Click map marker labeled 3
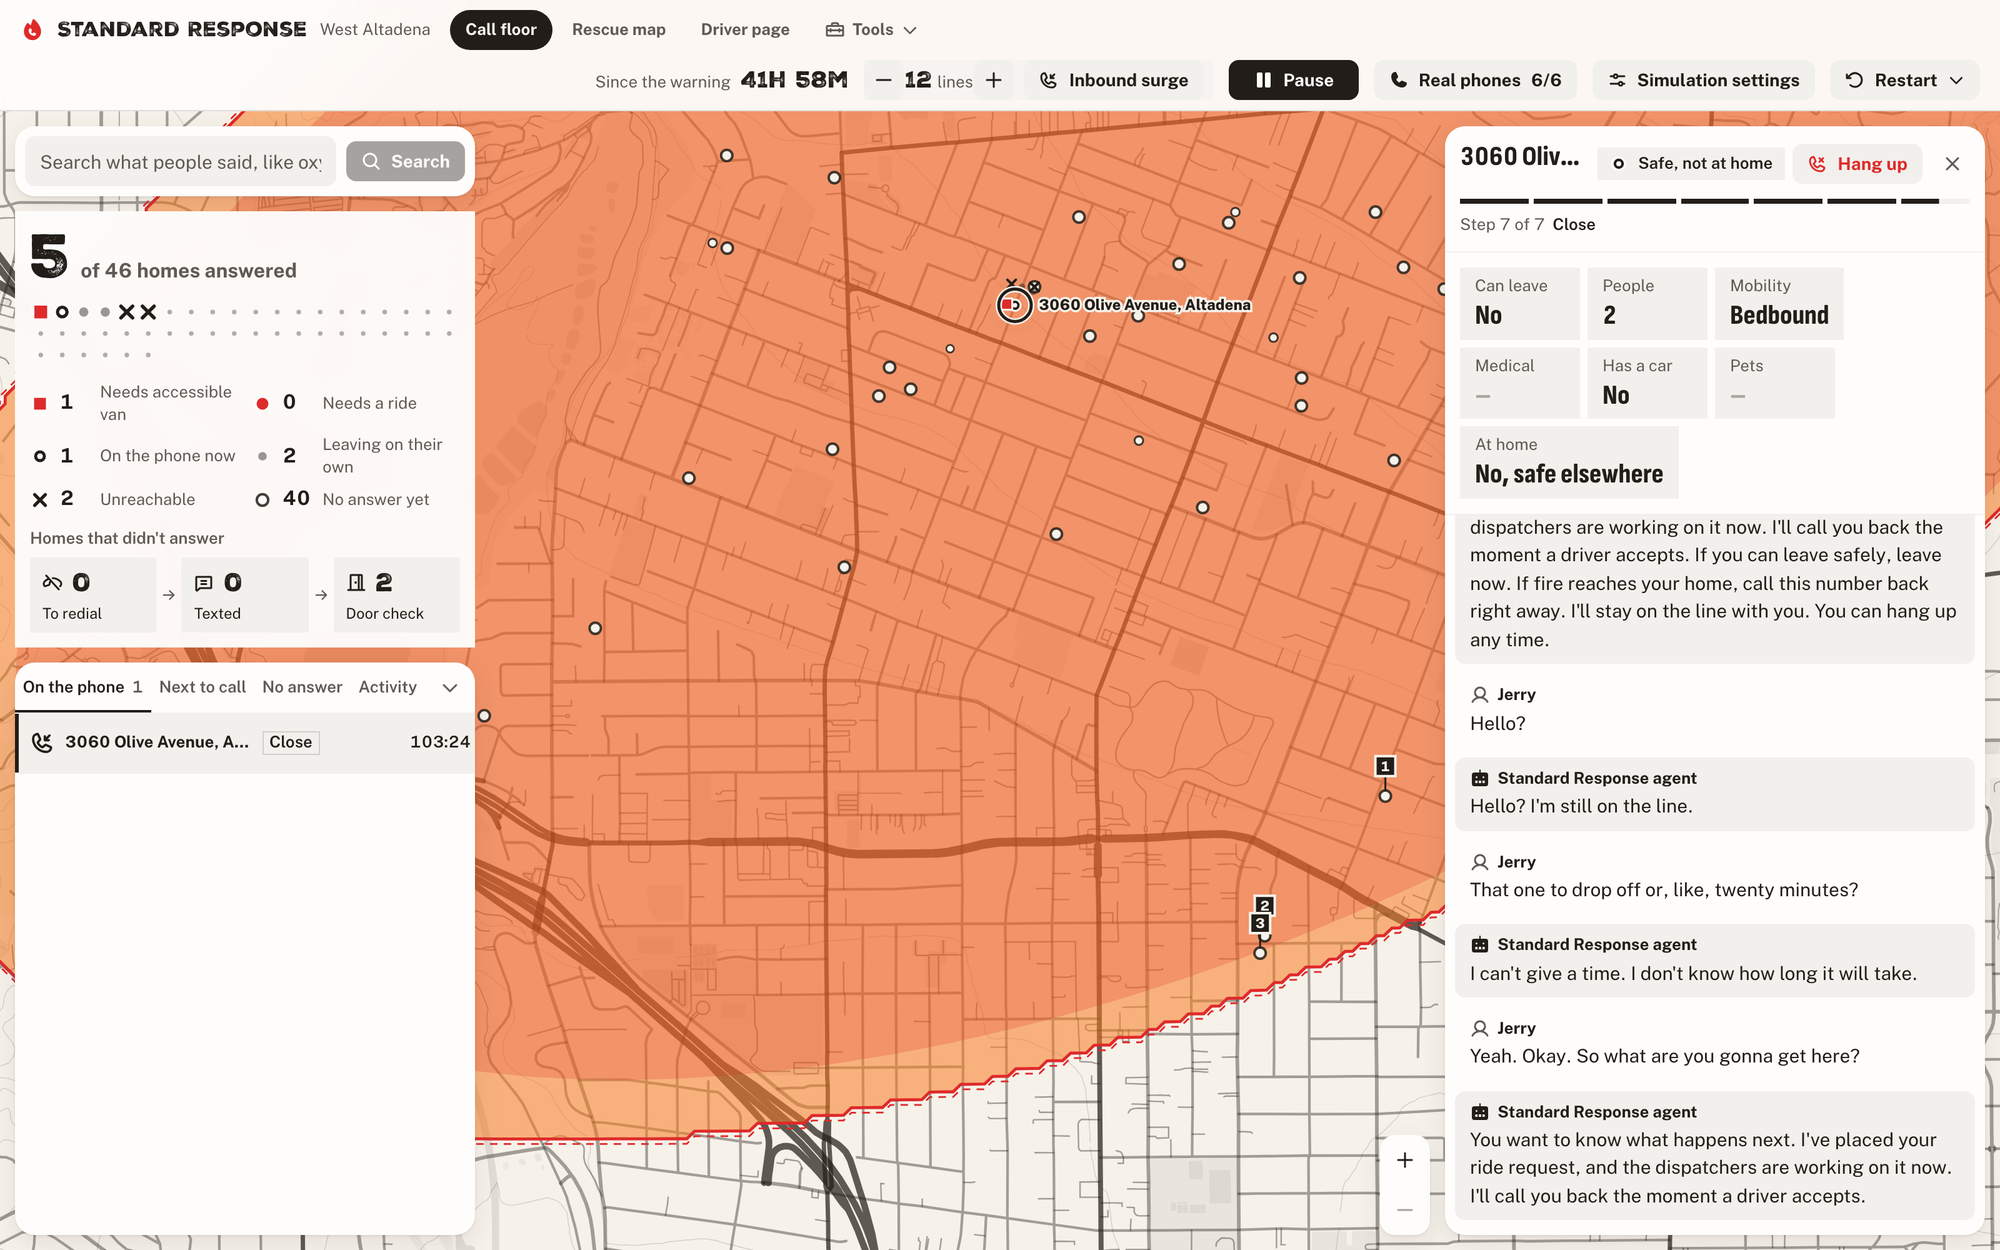The image size is (2000, 1250). click(x=1260, y=924)
